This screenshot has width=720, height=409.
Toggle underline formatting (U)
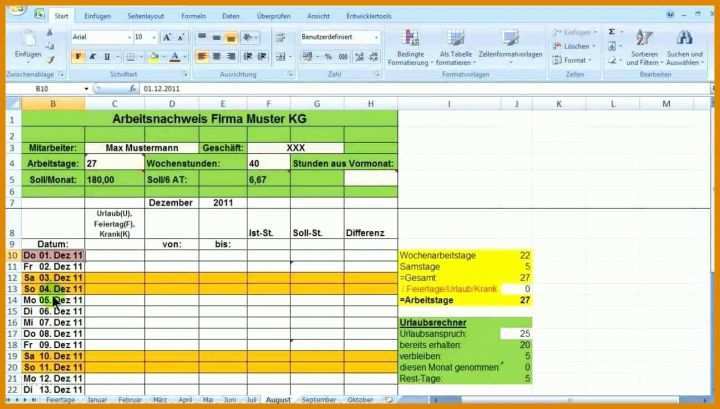107,57
